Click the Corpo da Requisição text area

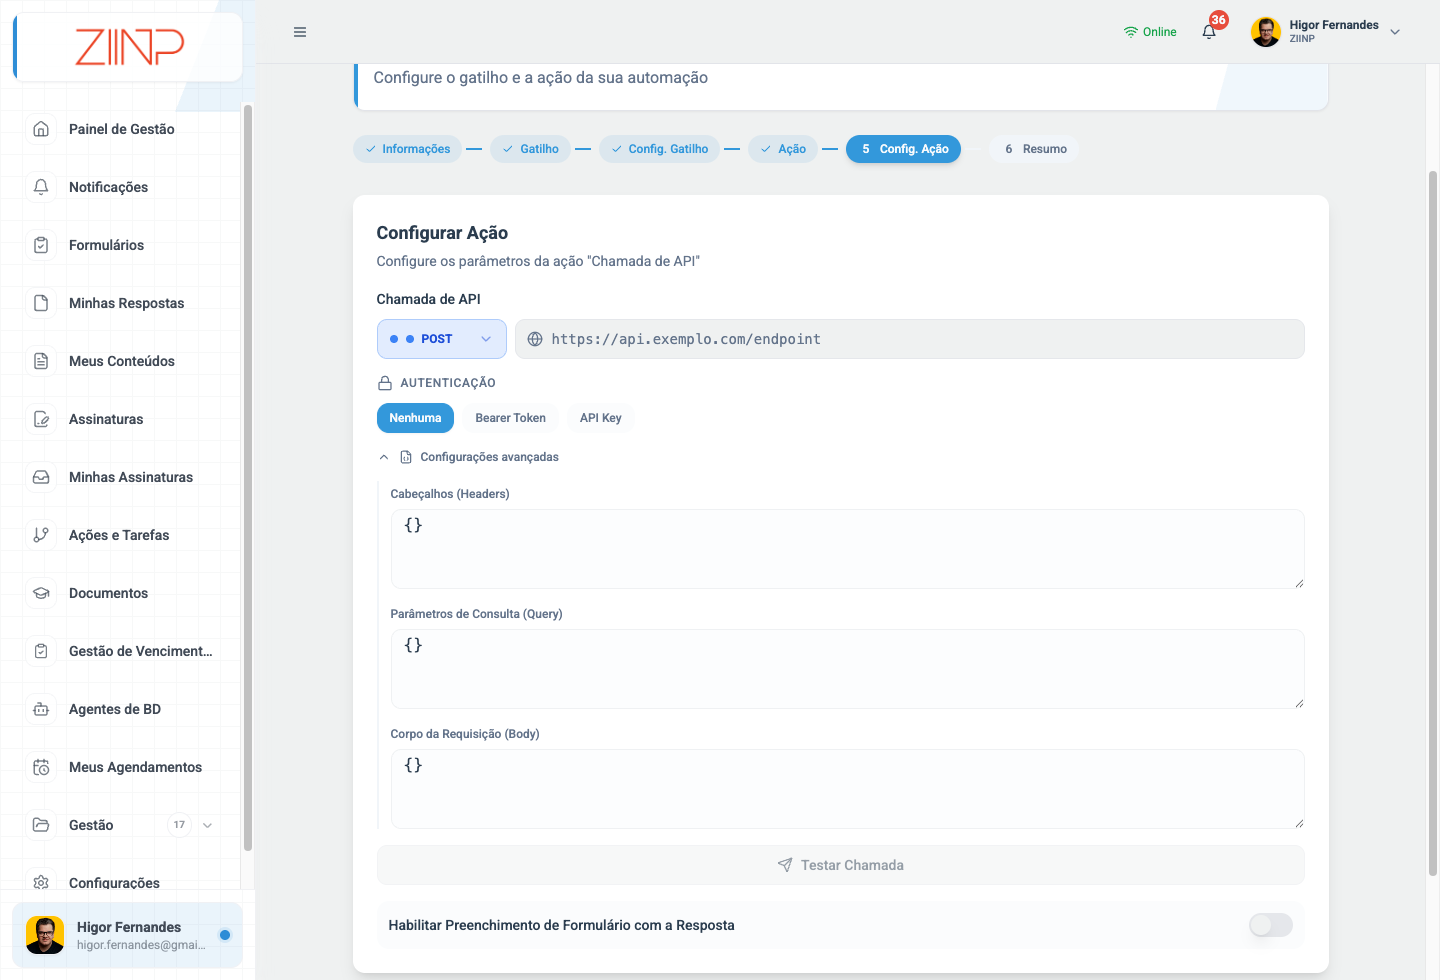848,789
